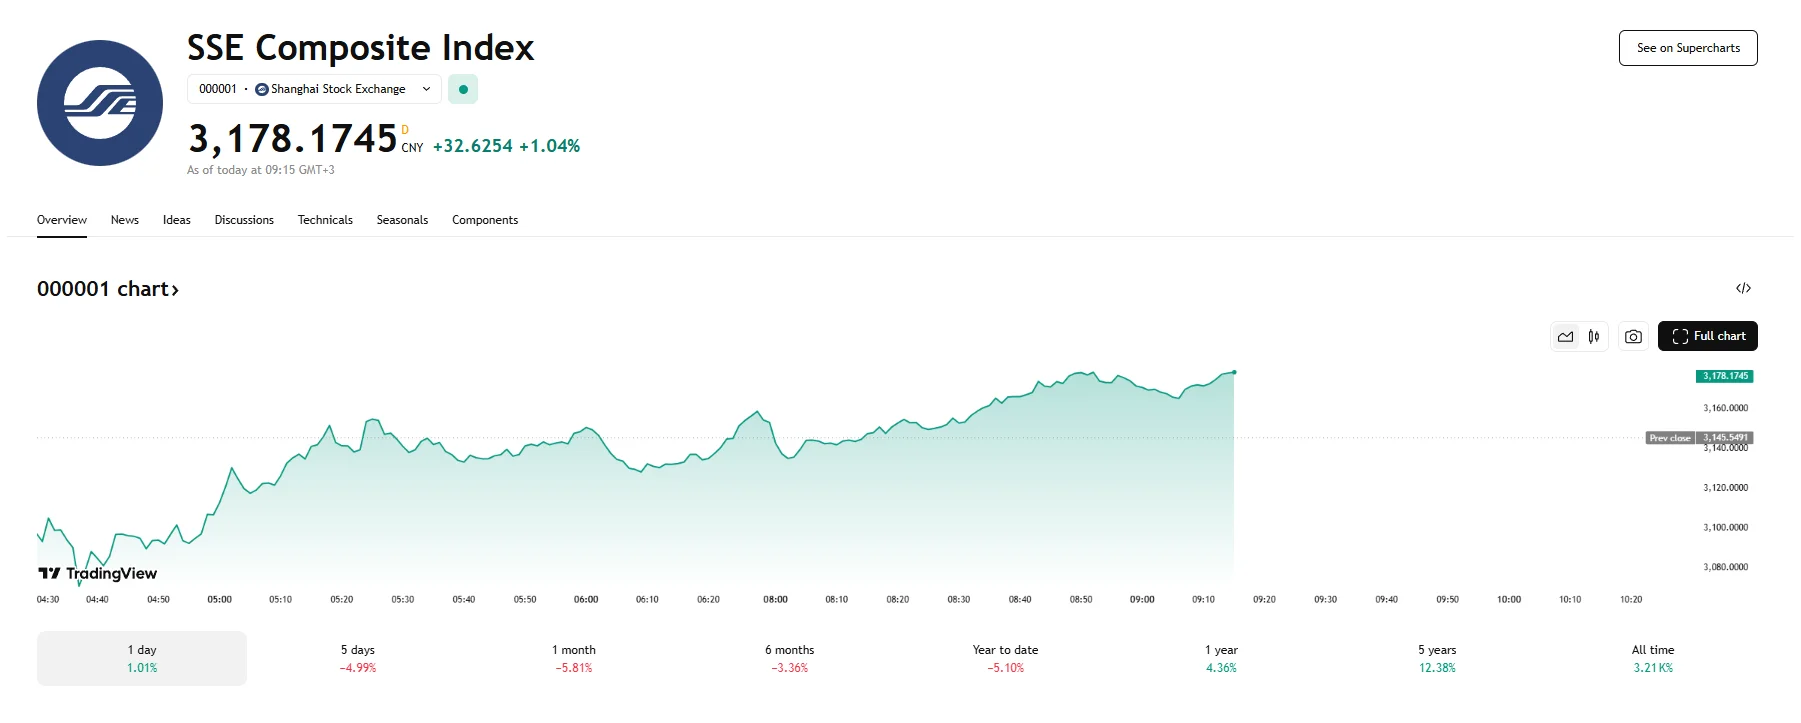Click the SSE Composite Index logo
This screenshot has height=723, width=1801.
click(100, 103)
